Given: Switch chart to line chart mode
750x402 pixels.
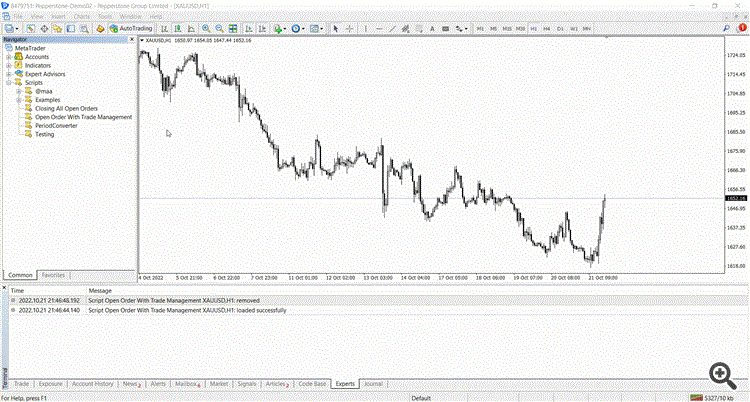Looking at the screenshot, I should [191, 29].
